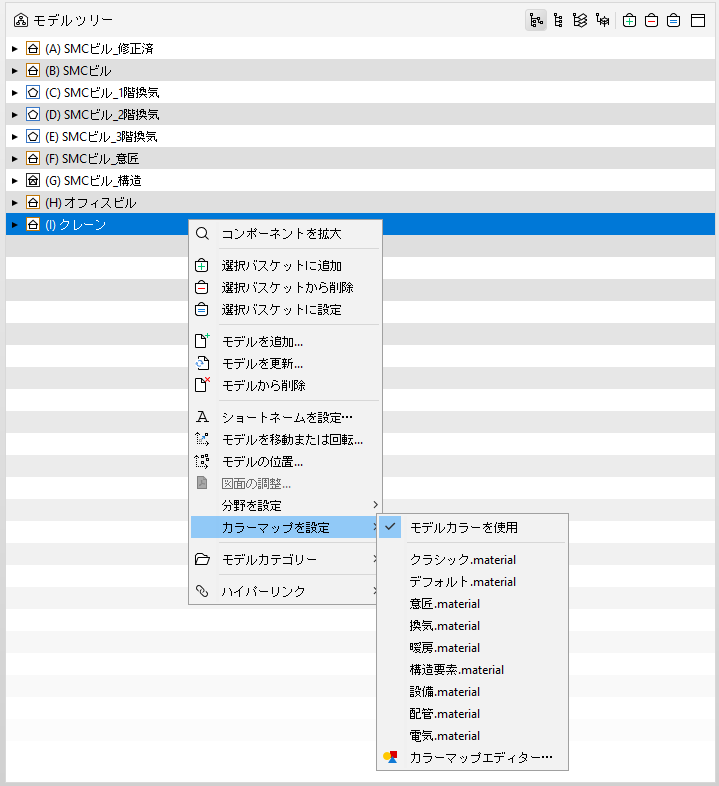Viewport: 719px width, 786px height.
Task: Apply the 換気.material color map
Action: point(472,626)
